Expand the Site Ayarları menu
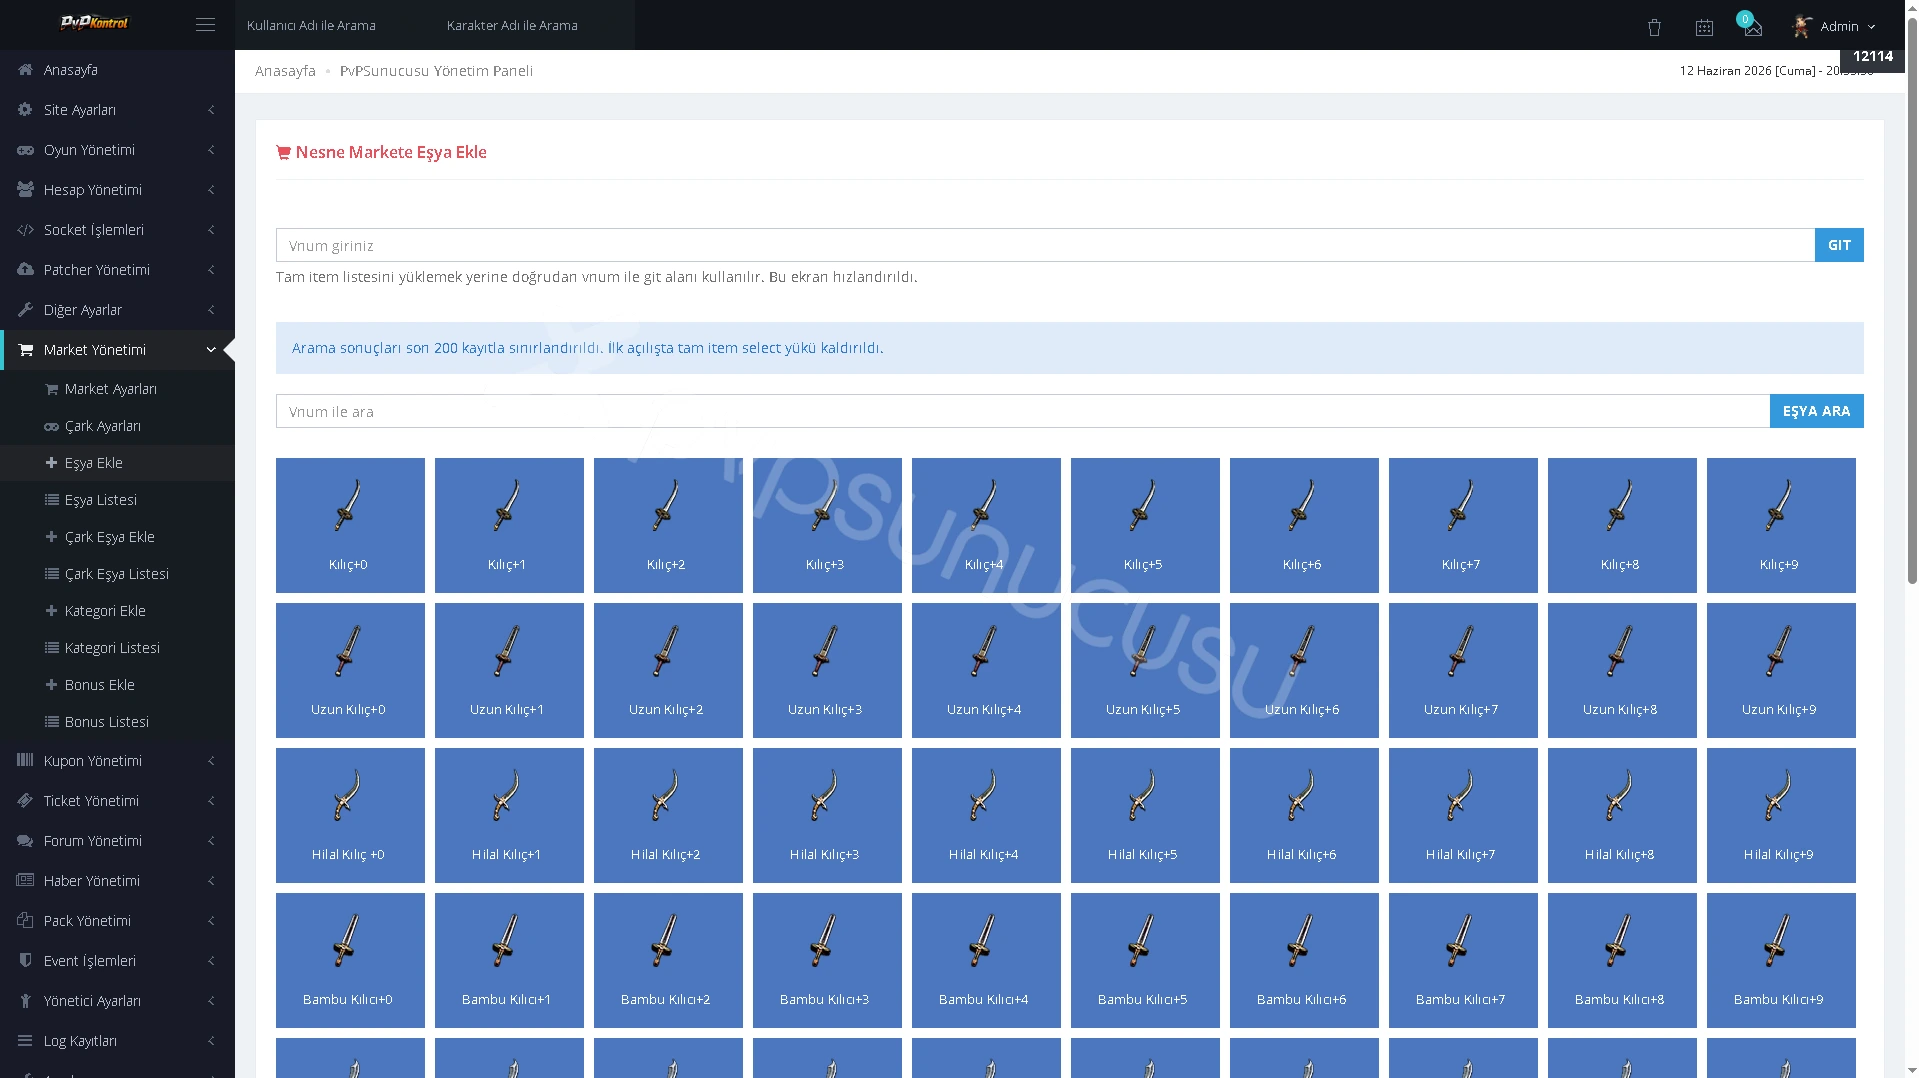The width and height of the screenshot is (1919, 1078). [x=117, y=110]
